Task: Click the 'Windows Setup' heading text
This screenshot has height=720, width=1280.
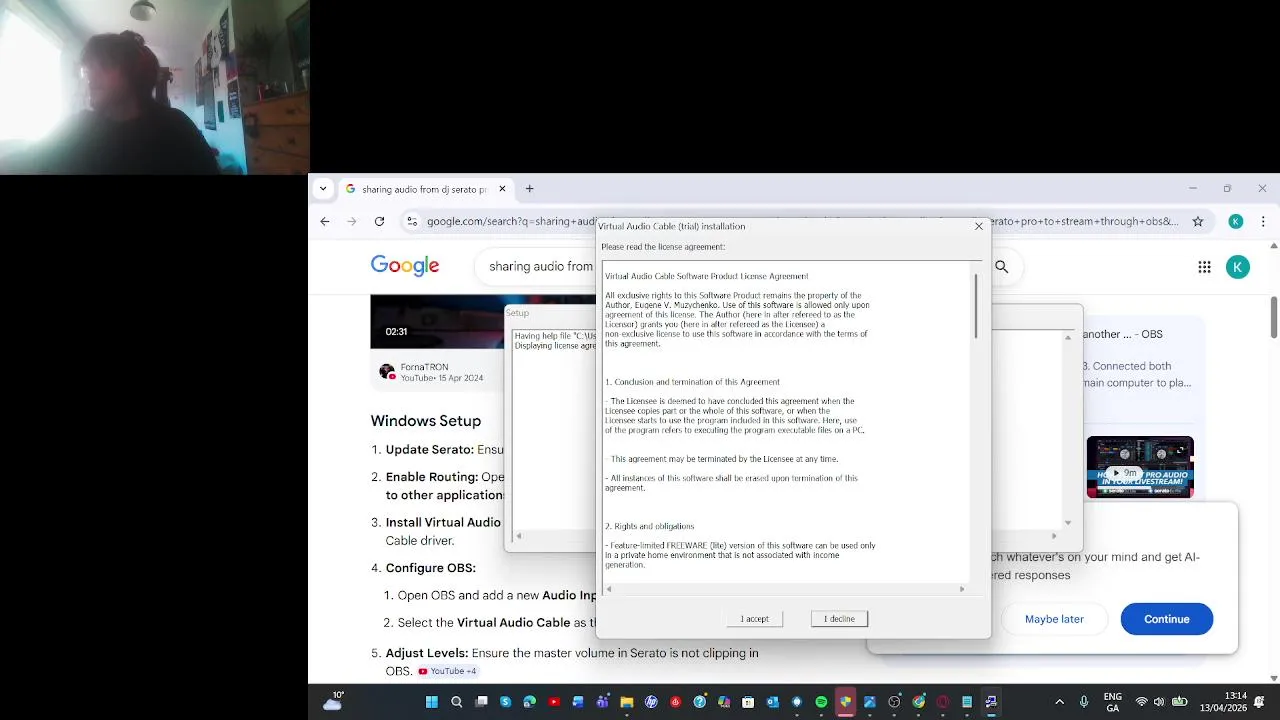Action: (x=426, y=421)
